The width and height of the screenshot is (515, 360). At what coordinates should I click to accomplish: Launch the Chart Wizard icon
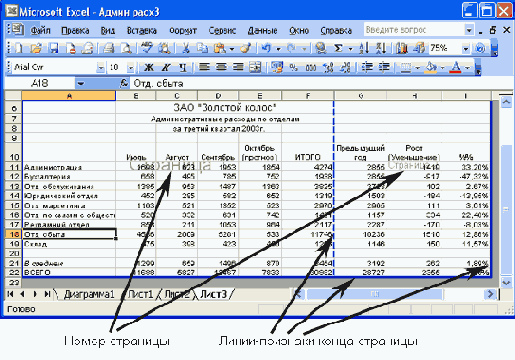pos(401,49)
